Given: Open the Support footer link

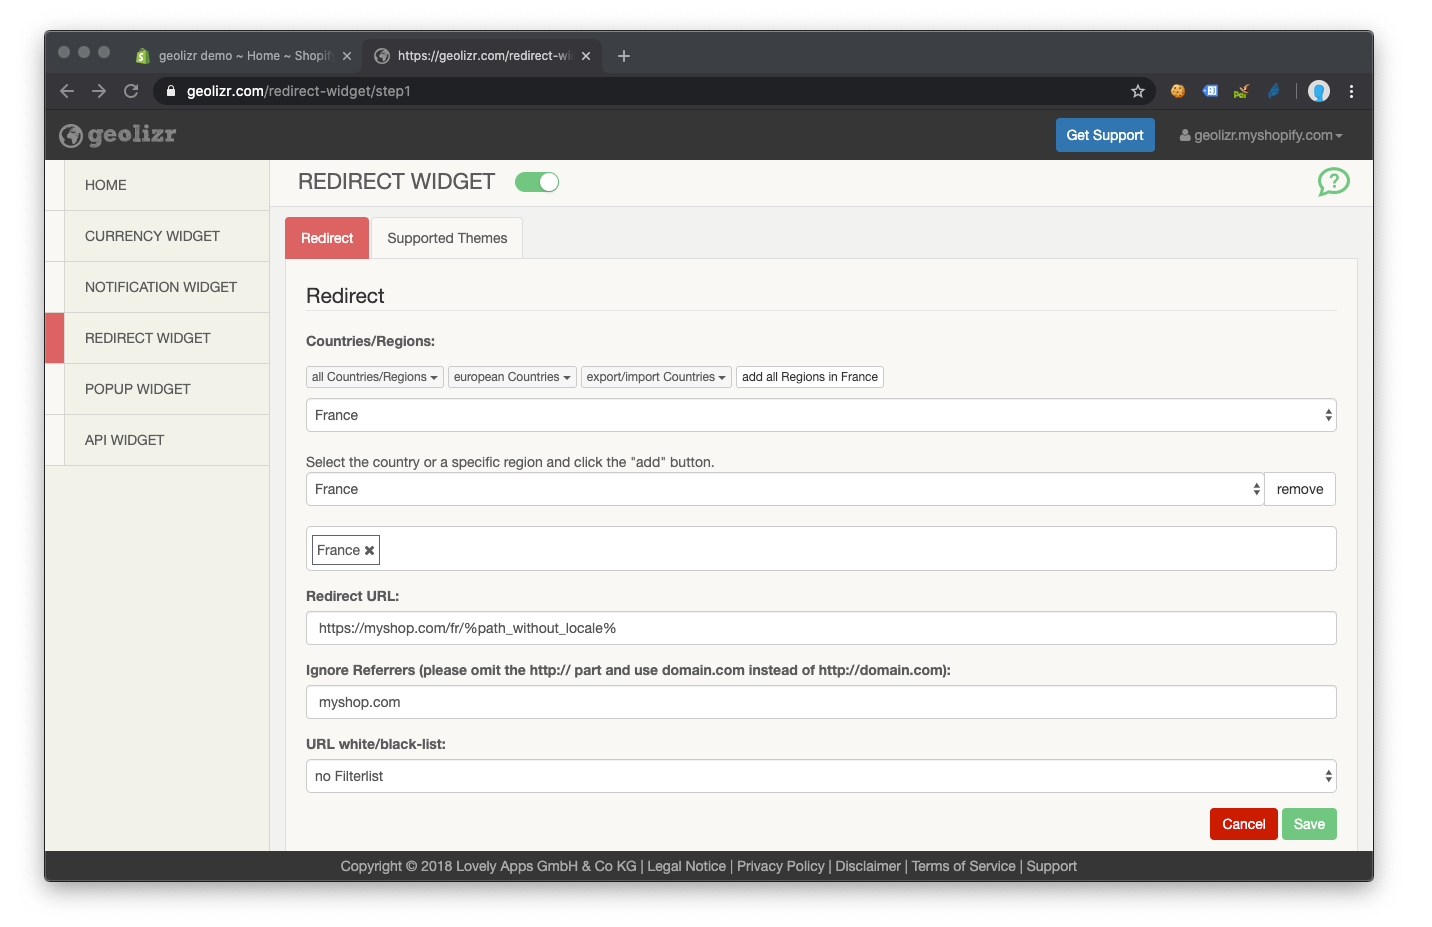Looking at the screenshot, I should click(1052, 866).
